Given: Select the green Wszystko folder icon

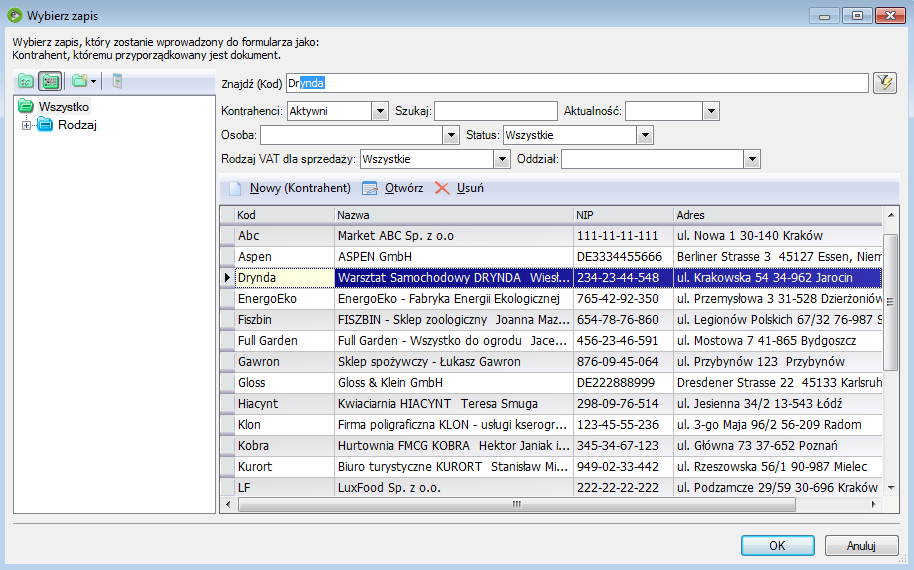Looking at the screenshot, I should (26, 106).
